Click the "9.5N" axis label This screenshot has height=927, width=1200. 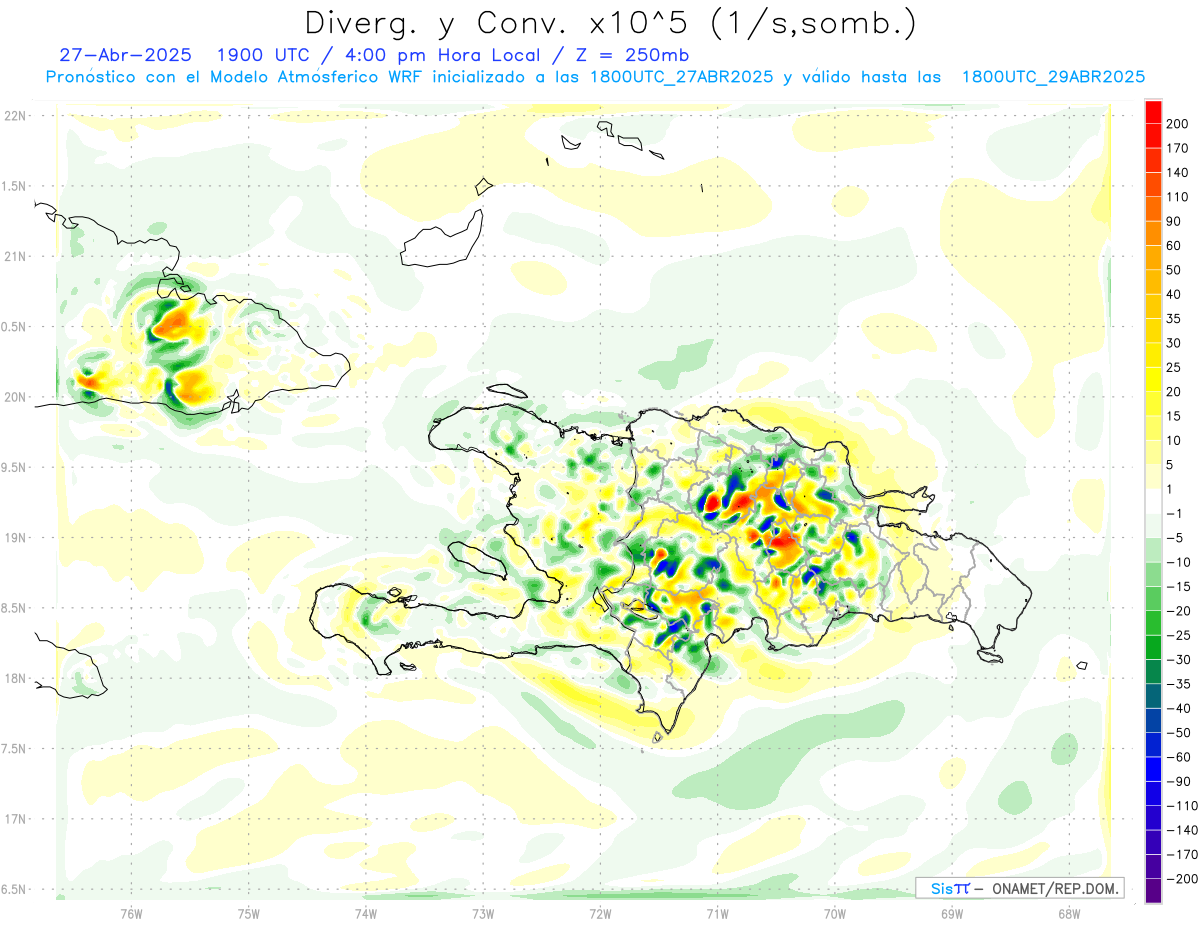[14, 467]
